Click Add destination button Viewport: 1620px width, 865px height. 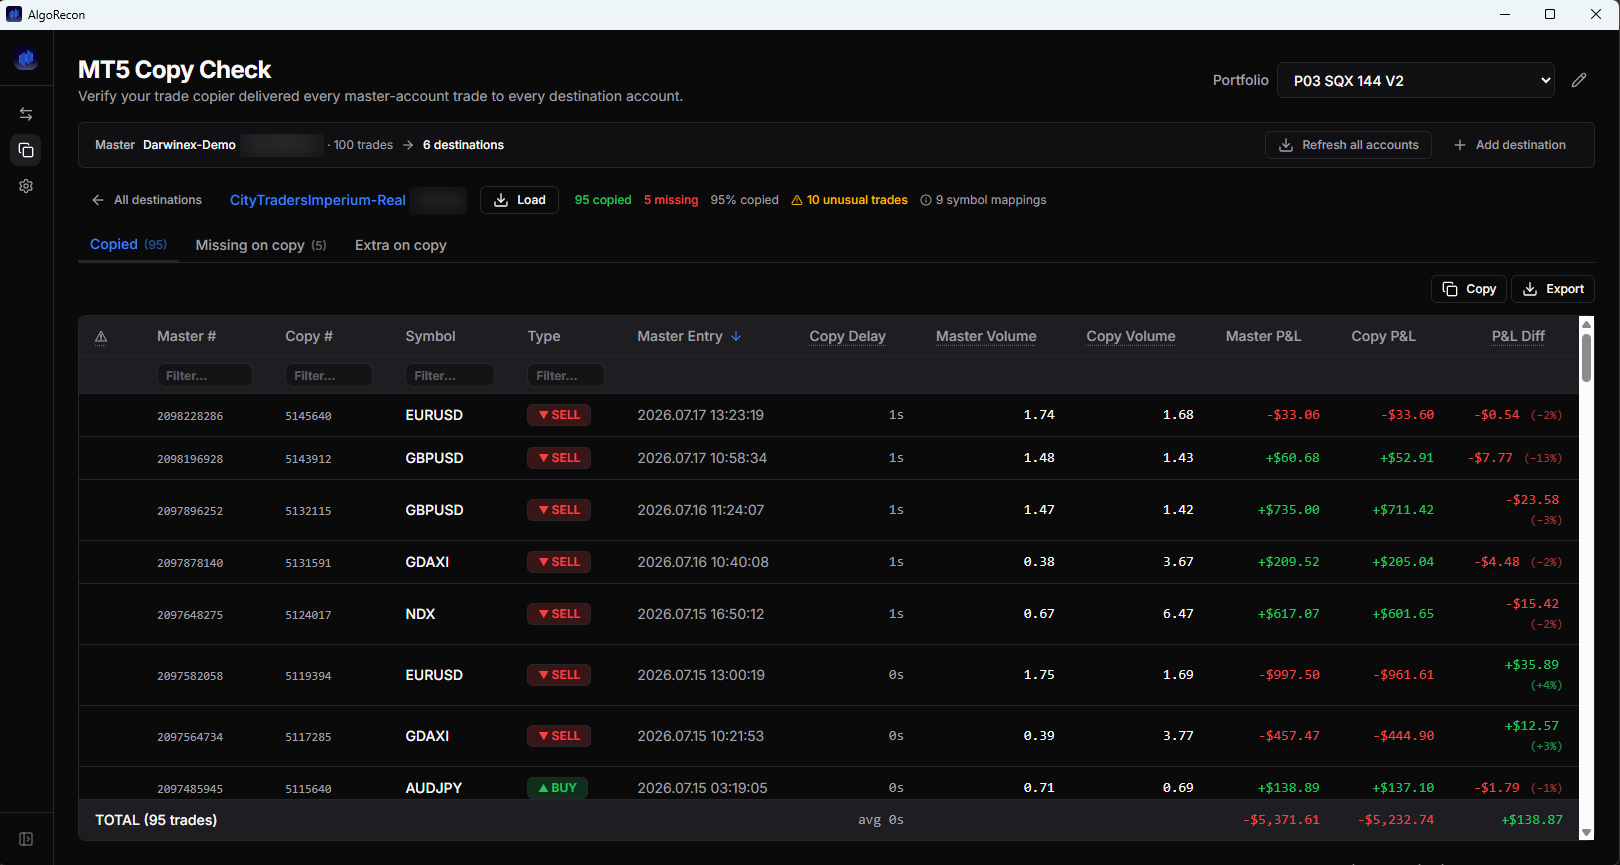[1510, 145]
